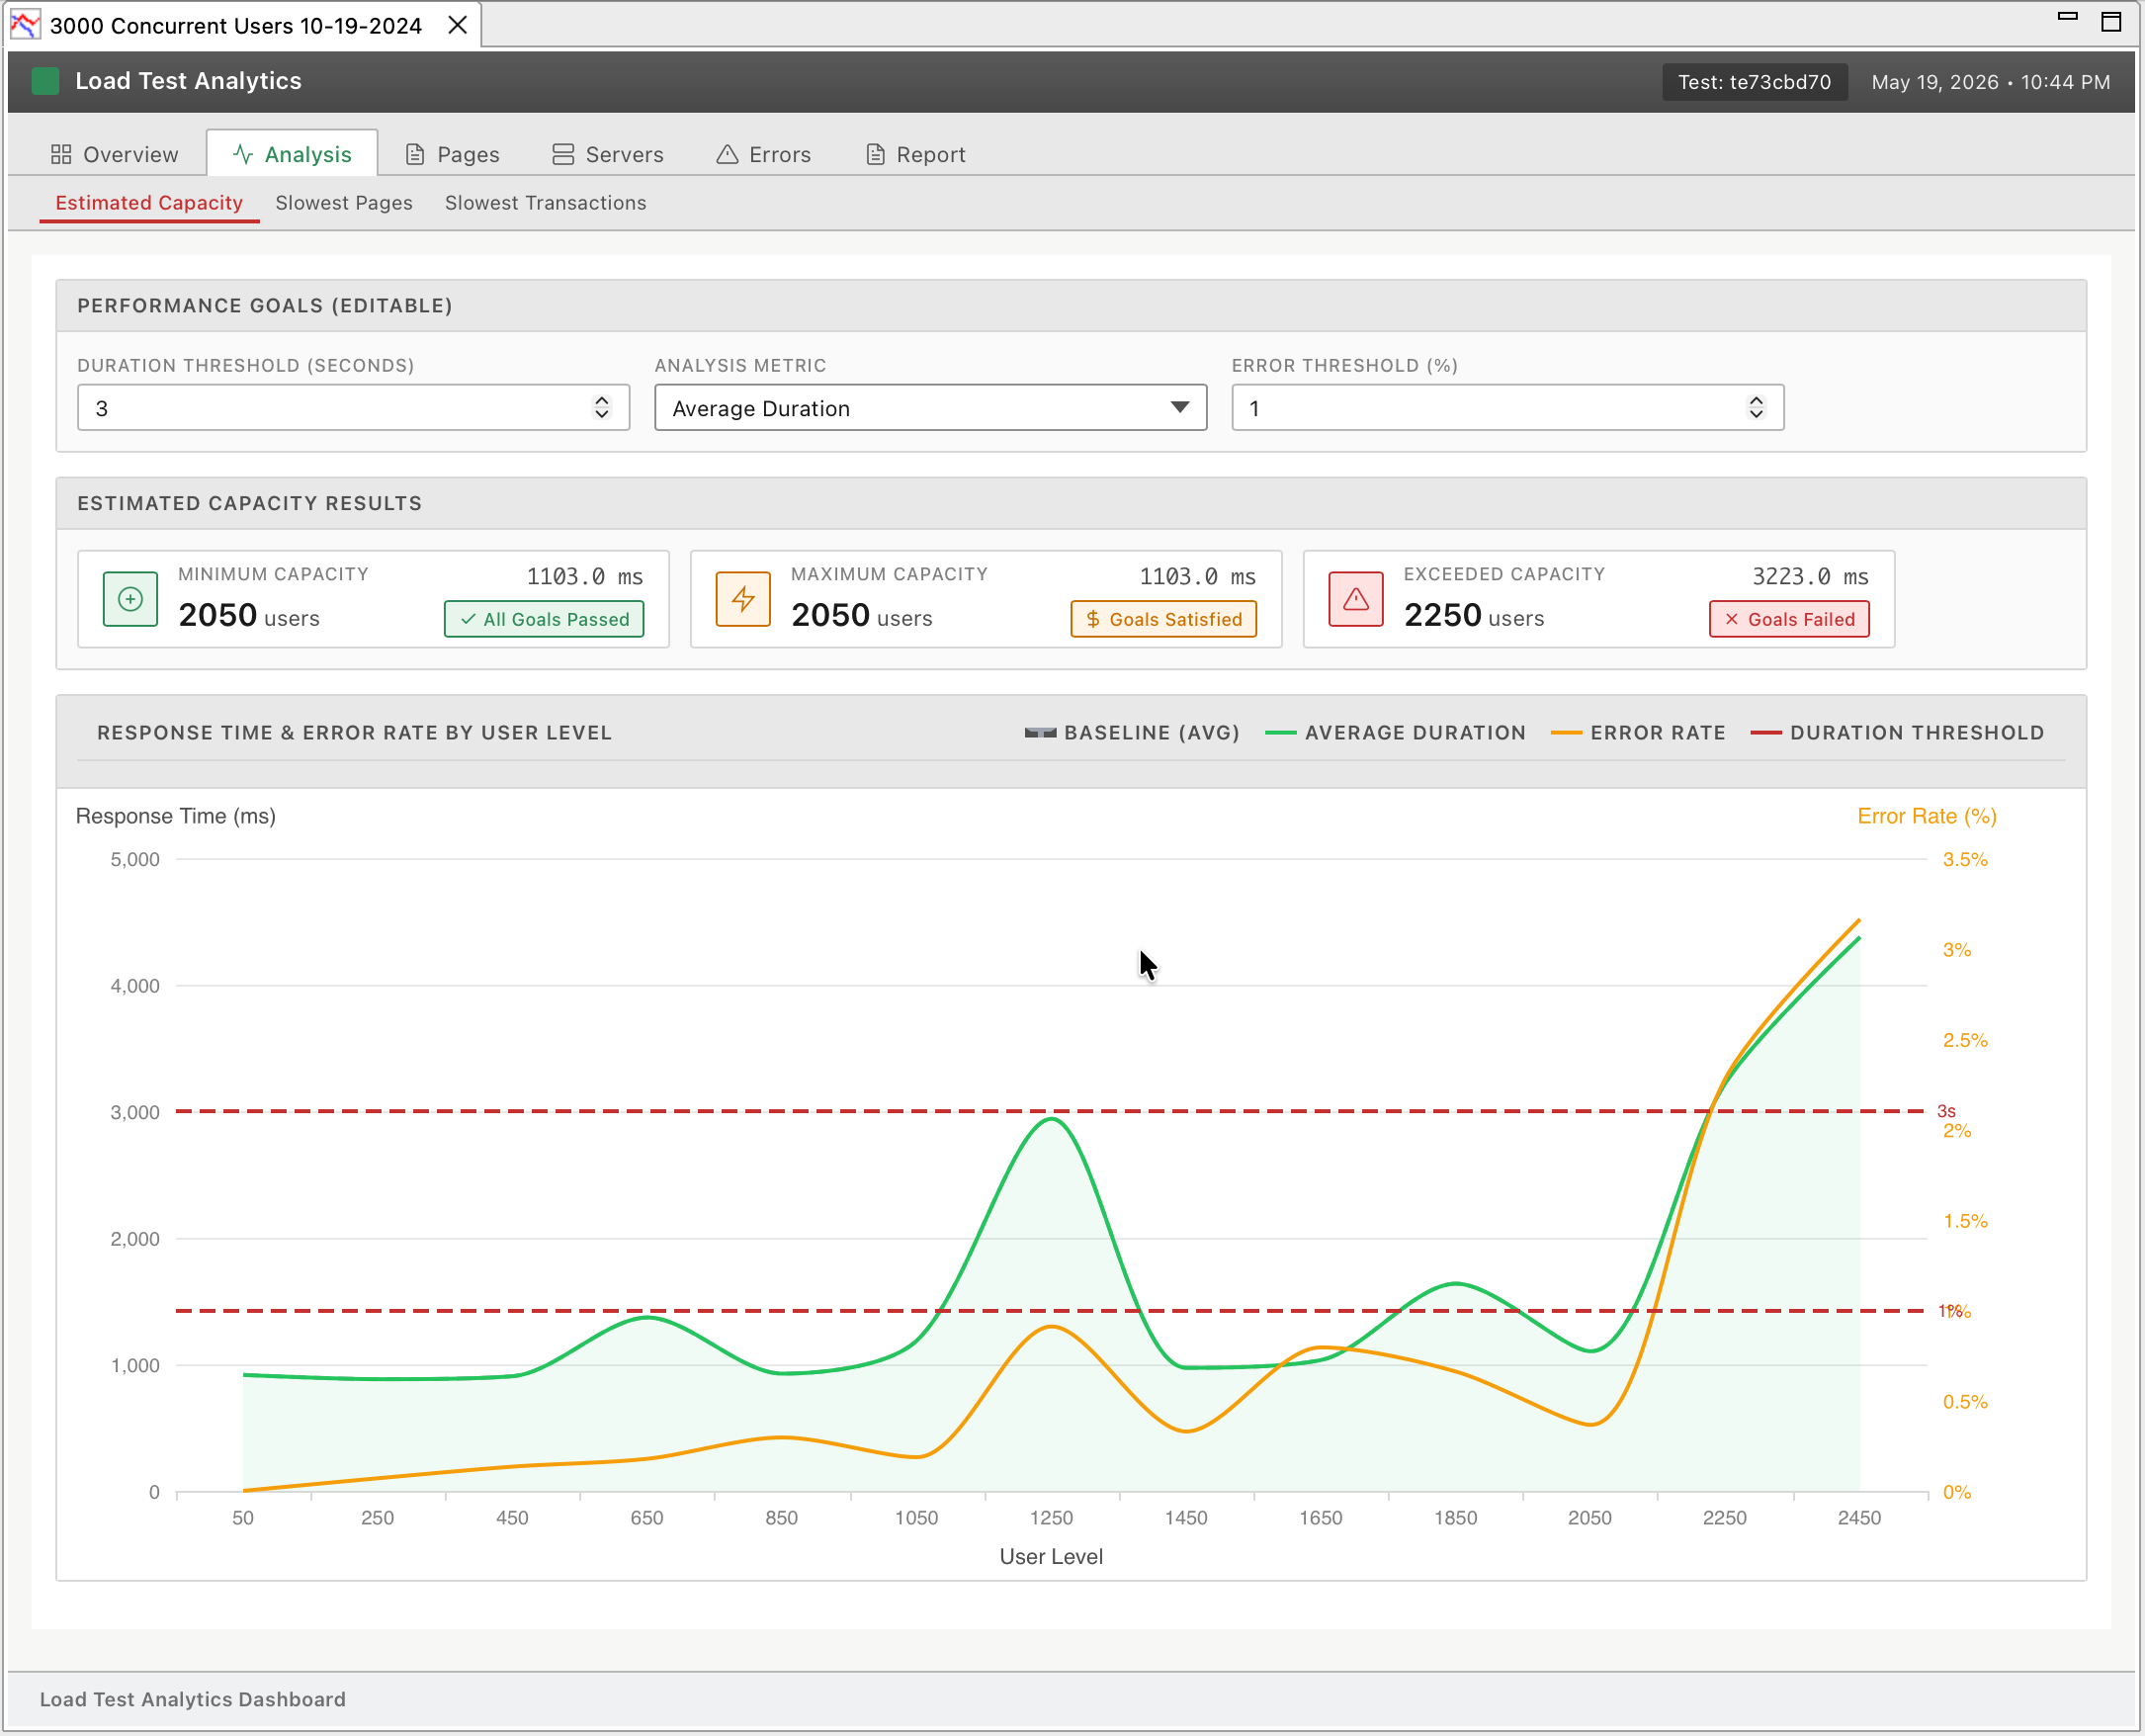Click the Errors warning triangle icon
This screenshot has height=1736, width=2145.
coord(727,154)
